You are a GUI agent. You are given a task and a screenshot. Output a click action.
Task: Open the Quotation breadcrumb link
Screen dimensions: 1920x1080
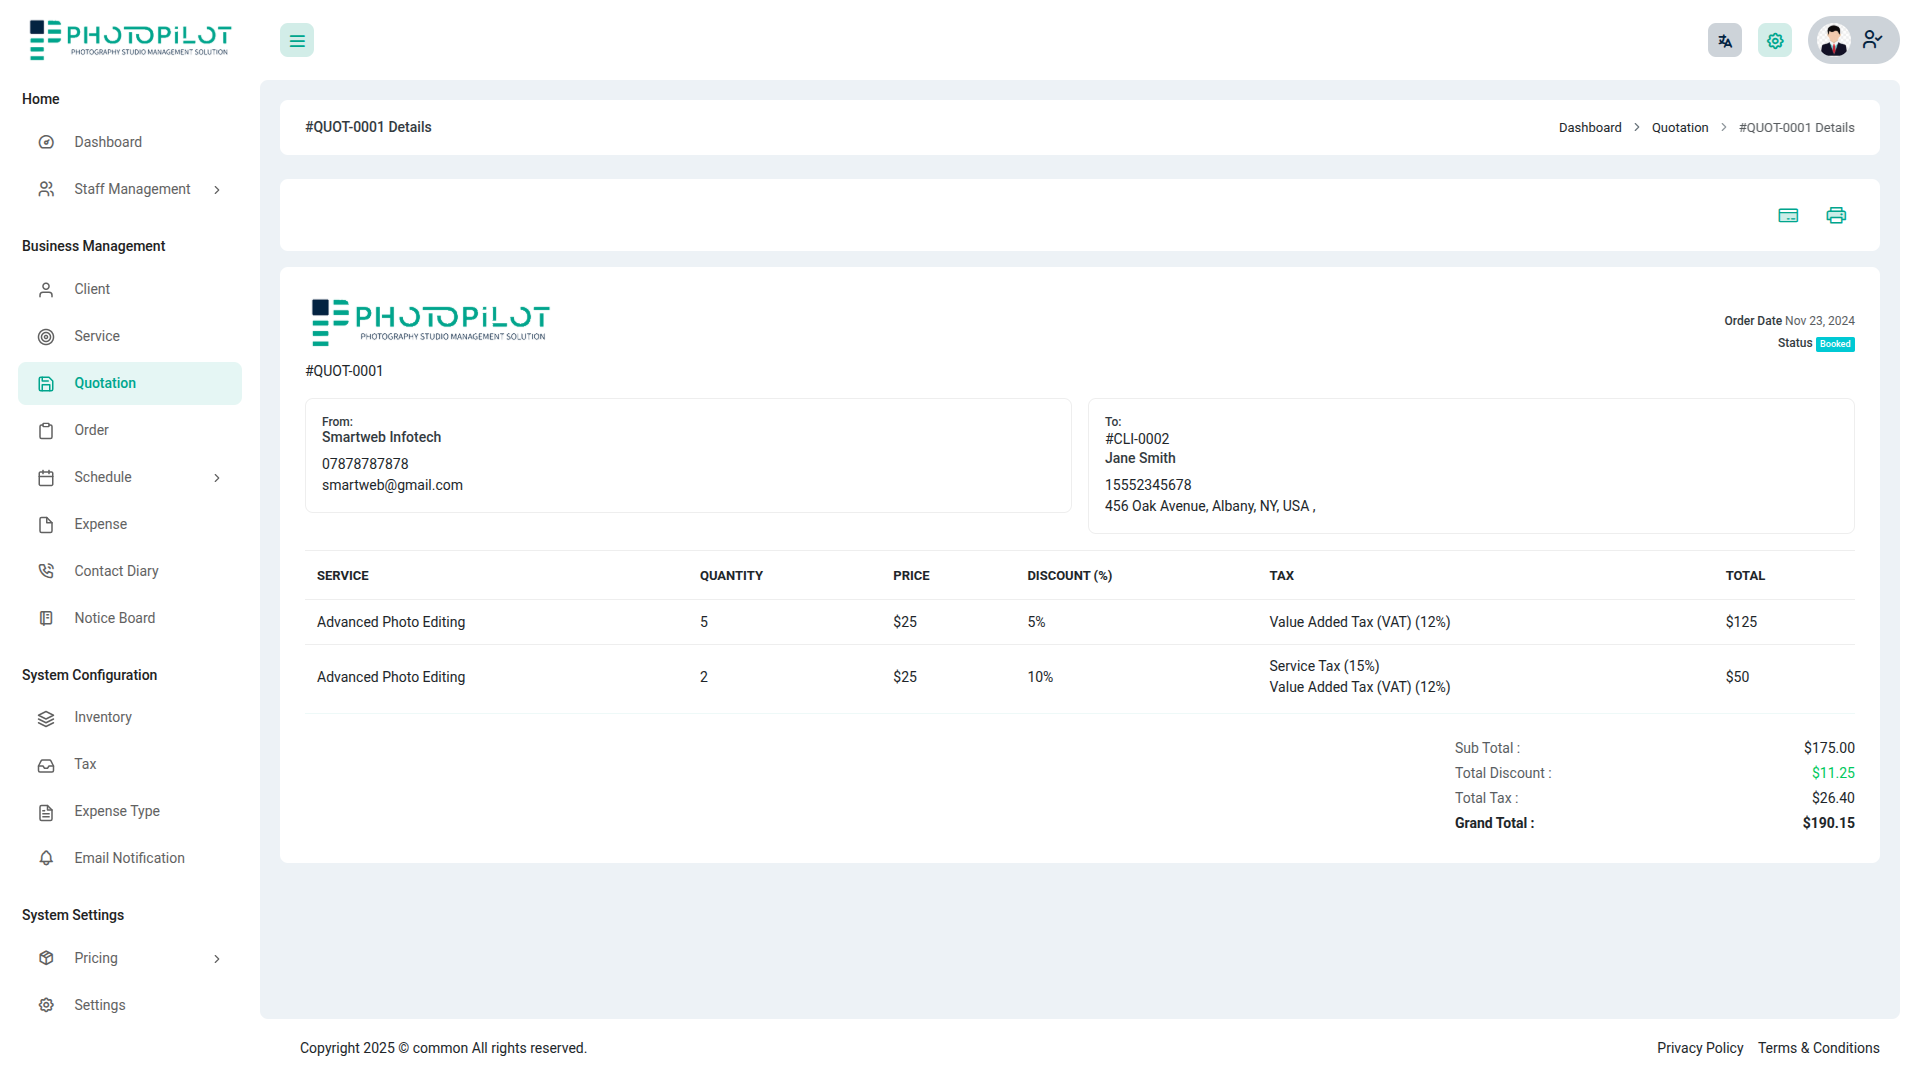click(1680, 128)
